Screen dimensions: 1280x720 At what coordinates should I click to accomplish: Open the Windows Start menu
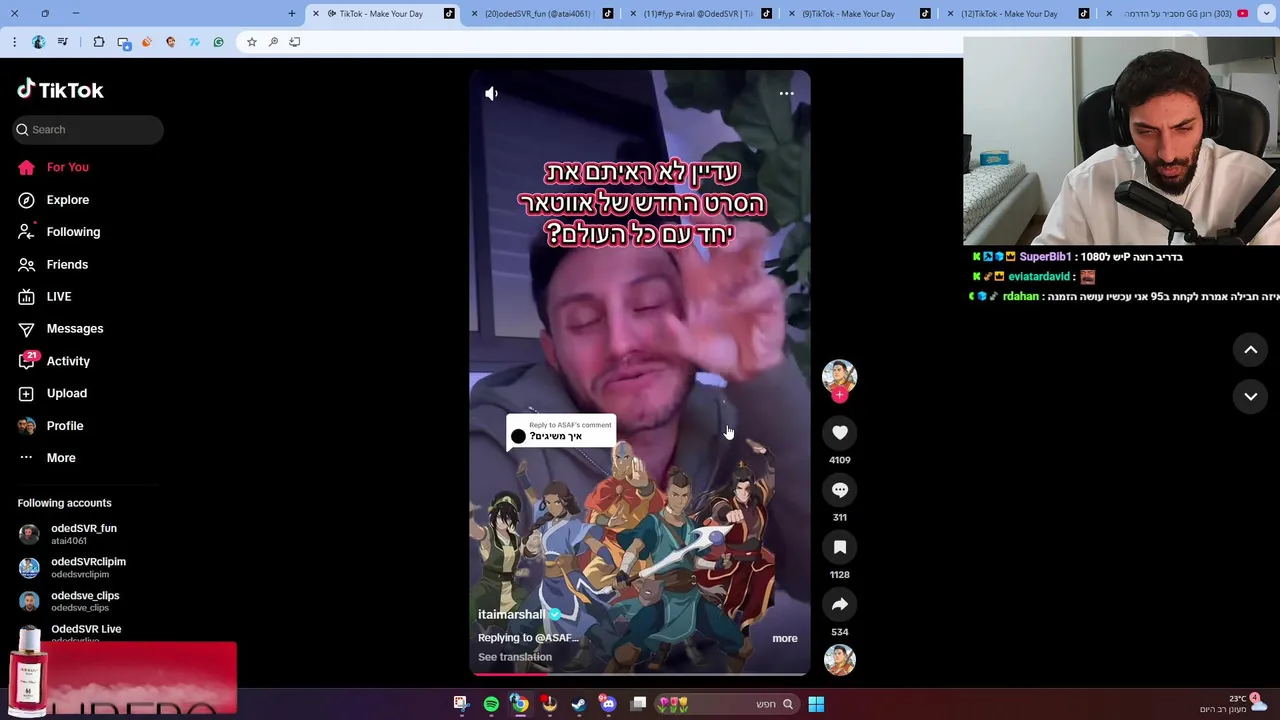pos(816,705)
